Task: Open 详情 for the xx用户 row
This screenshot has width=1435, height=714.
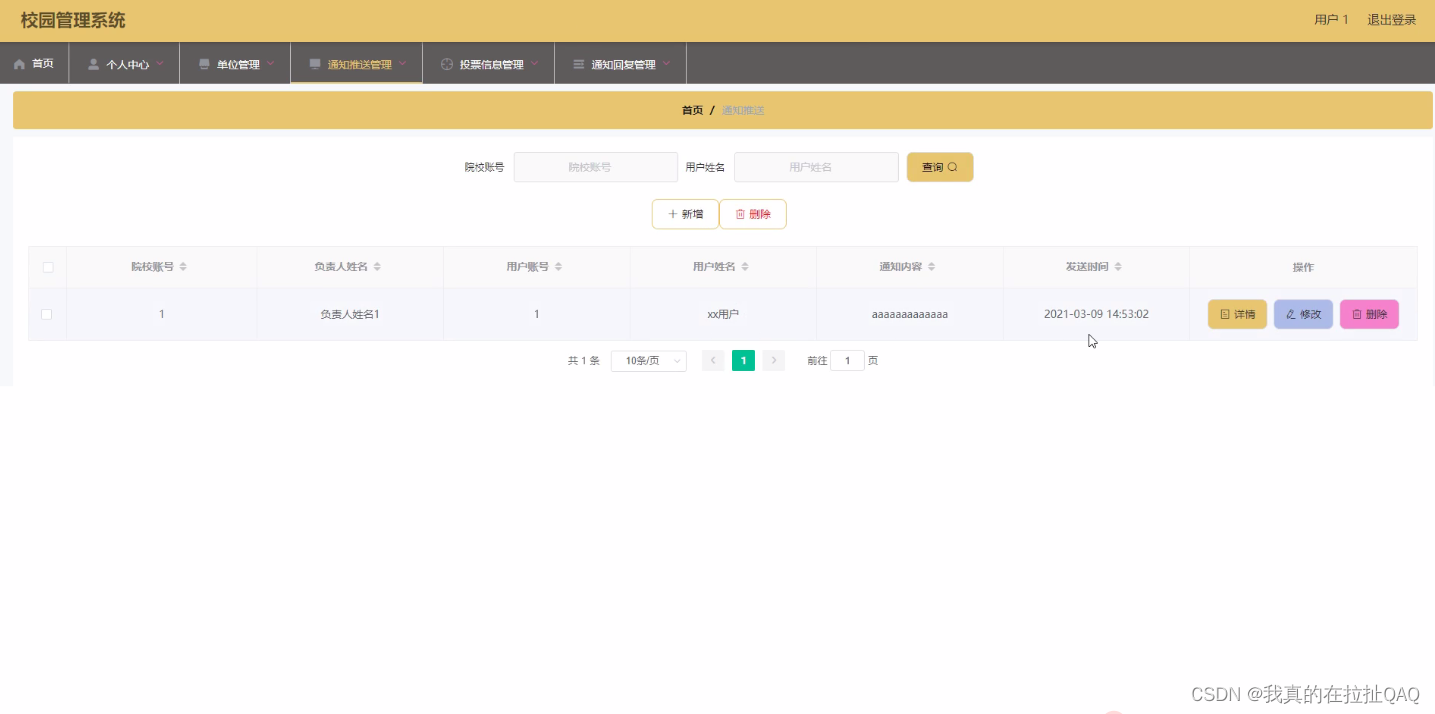Action: click(x=1237, y=314)
